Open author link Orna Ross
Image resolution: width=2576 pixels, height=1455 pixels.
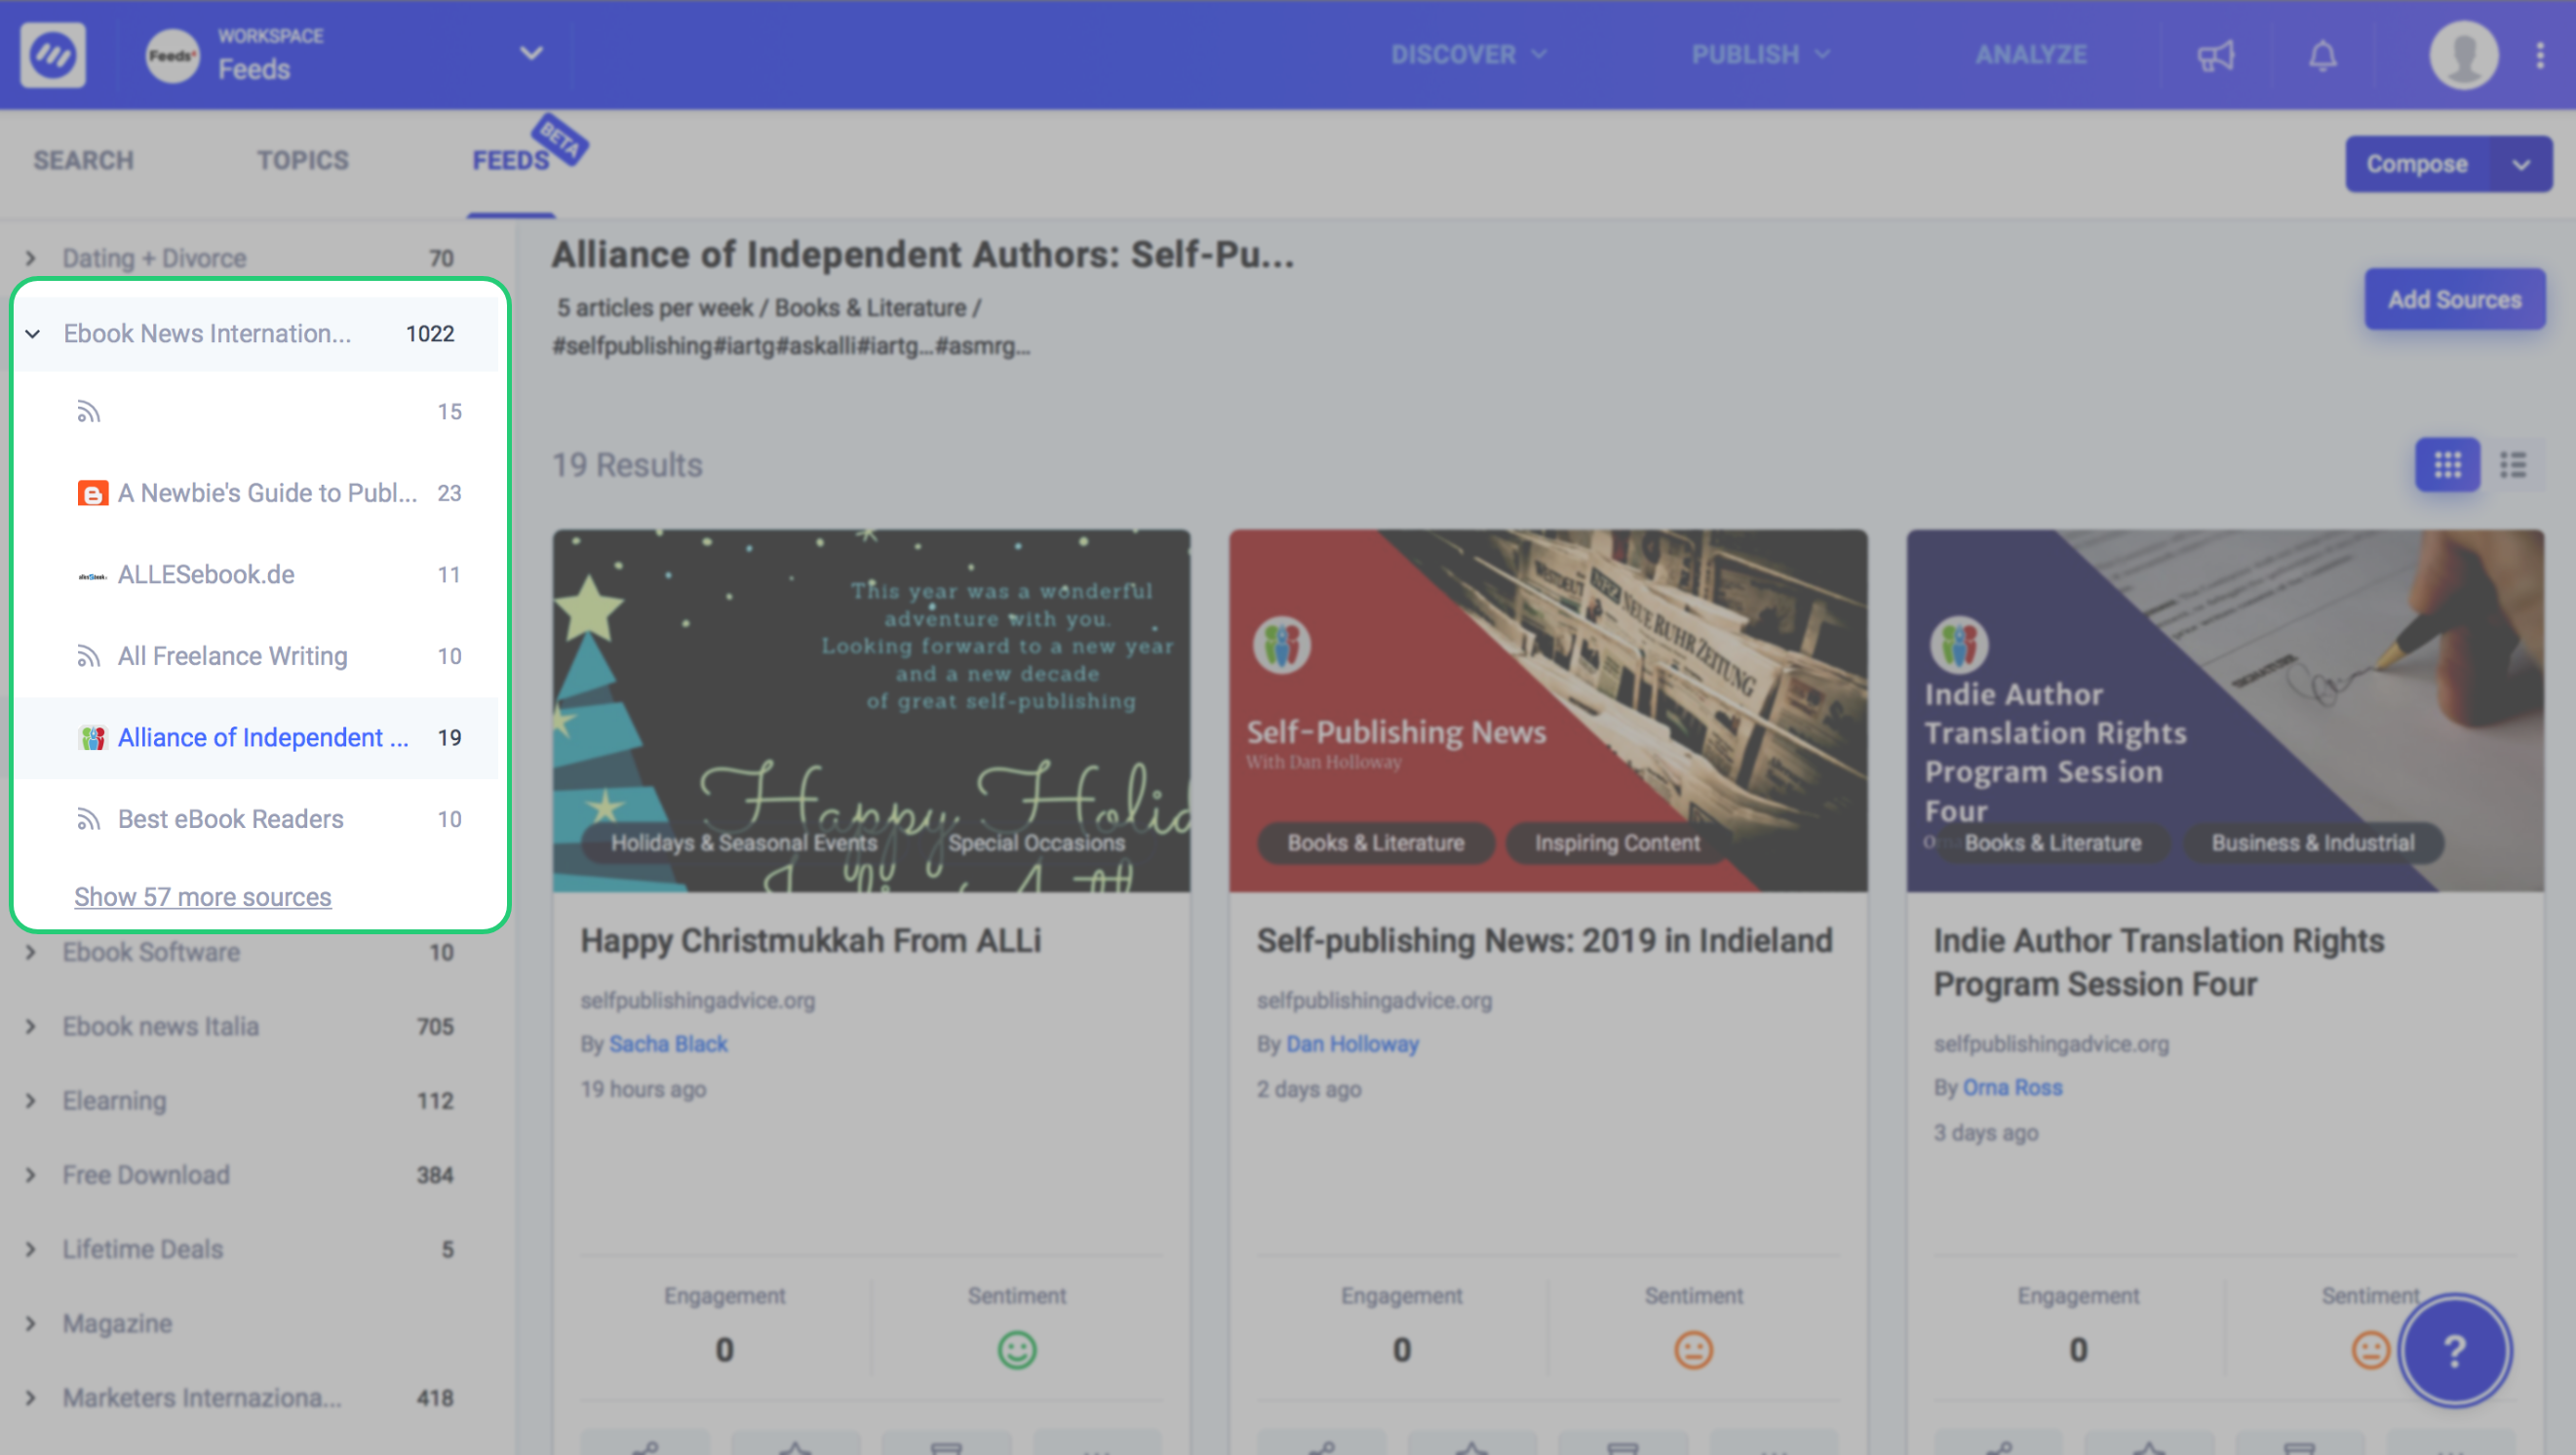tap(2012, 1087)
